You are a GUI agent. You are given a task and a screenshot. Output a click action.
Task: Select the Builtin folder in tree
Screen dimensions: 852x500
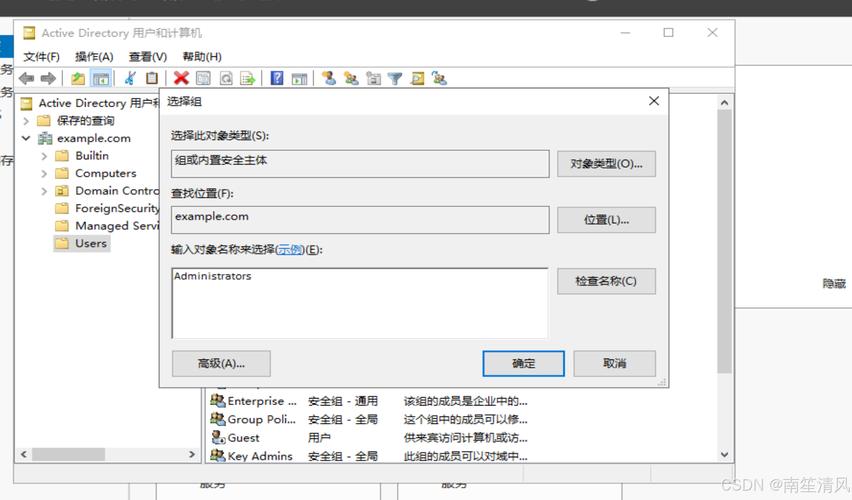(x=82, y=156)
